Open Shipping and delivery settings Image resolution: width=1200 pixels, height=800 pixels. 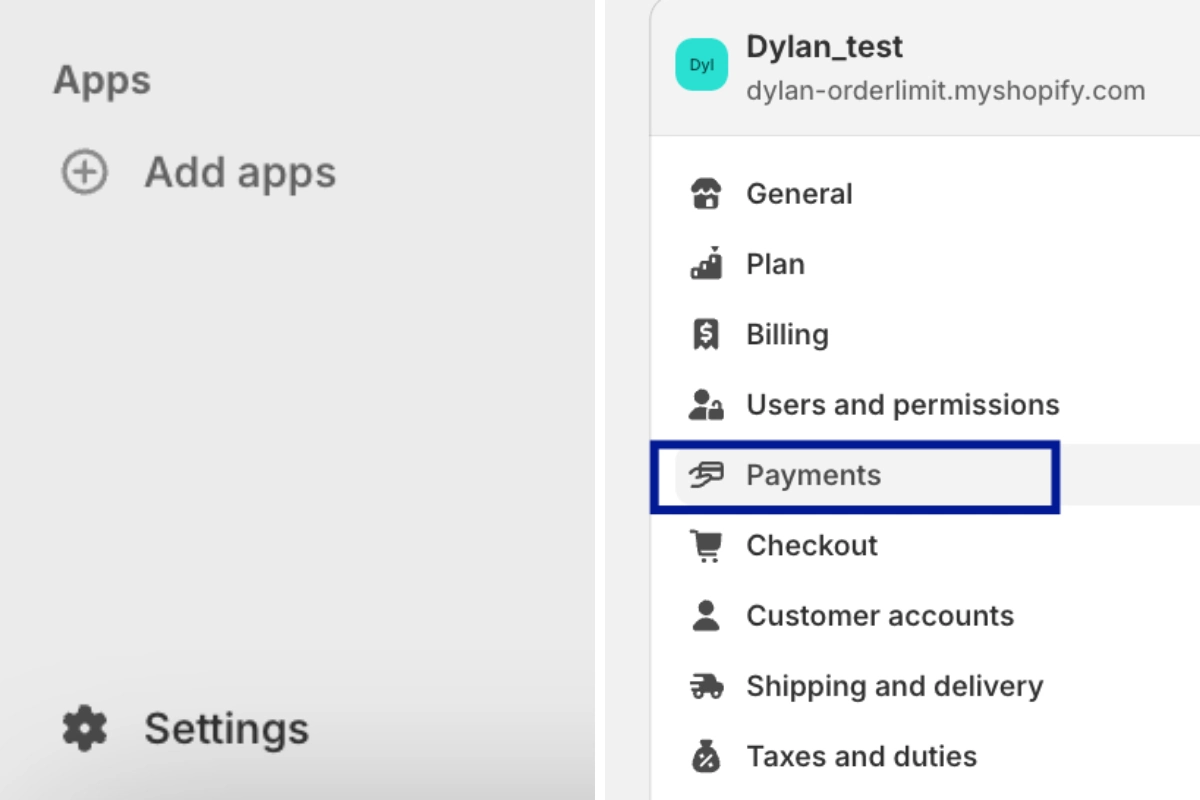(894, 686)
